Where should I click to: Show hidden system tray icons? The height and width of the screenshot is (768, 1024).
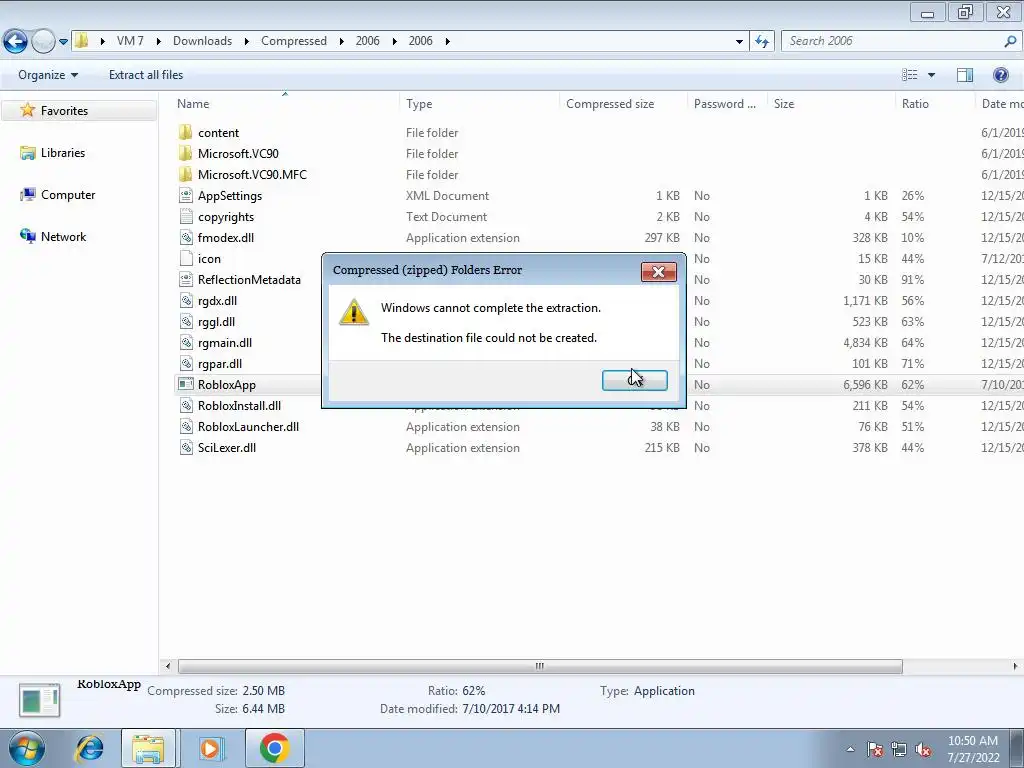click(x=850, y=750)
